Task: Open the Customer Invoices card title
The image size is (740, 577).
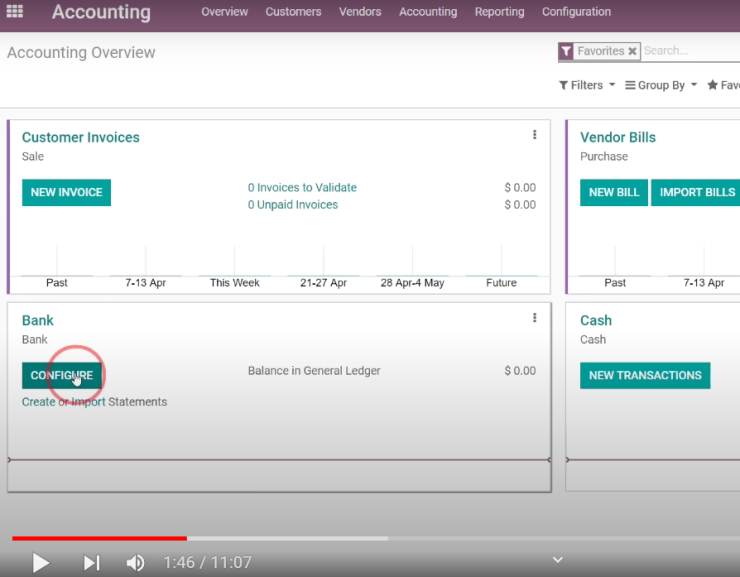Action: tap(81, 137)
